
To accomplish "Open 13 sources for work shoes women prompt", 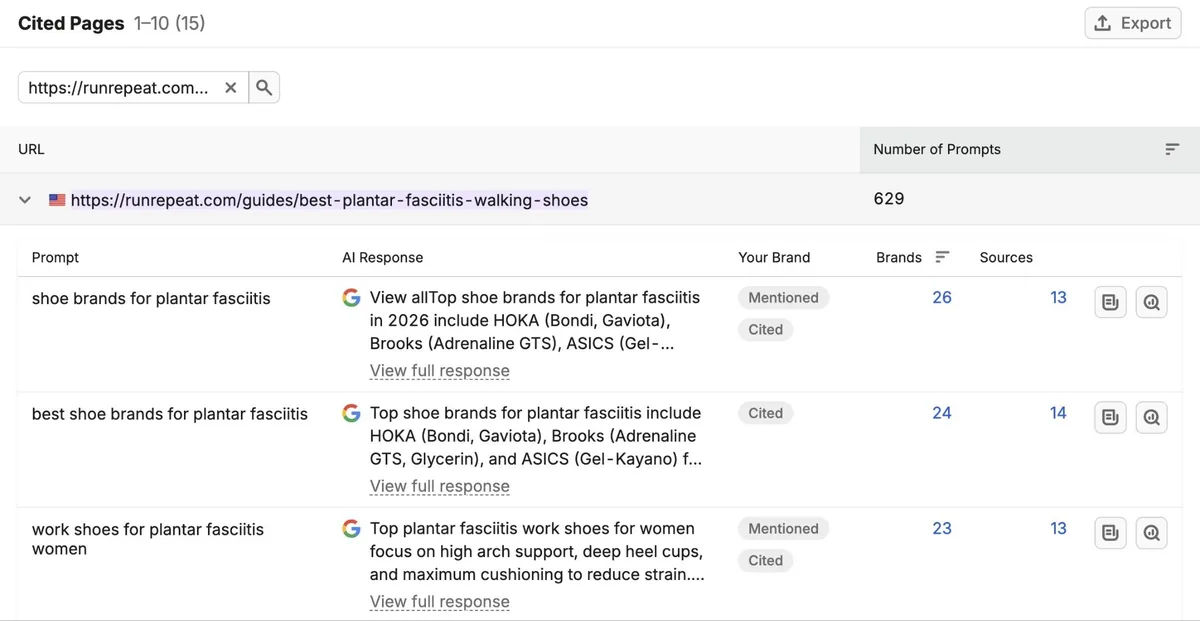I will point(1058,528).
